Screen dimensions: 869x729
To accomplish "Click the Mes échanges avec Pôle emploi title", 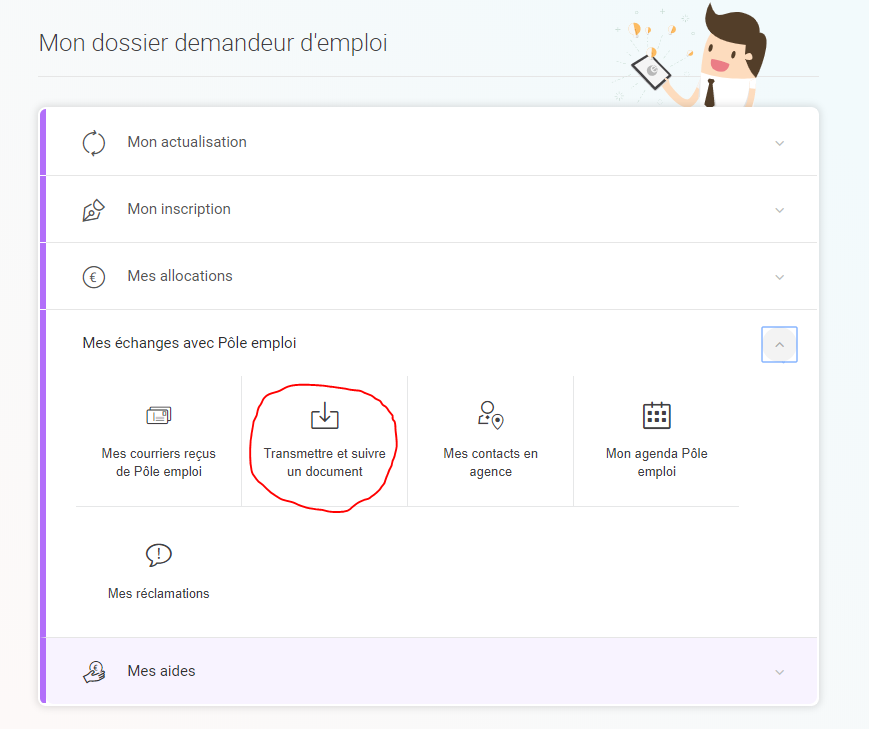I will tap(189, 343).
